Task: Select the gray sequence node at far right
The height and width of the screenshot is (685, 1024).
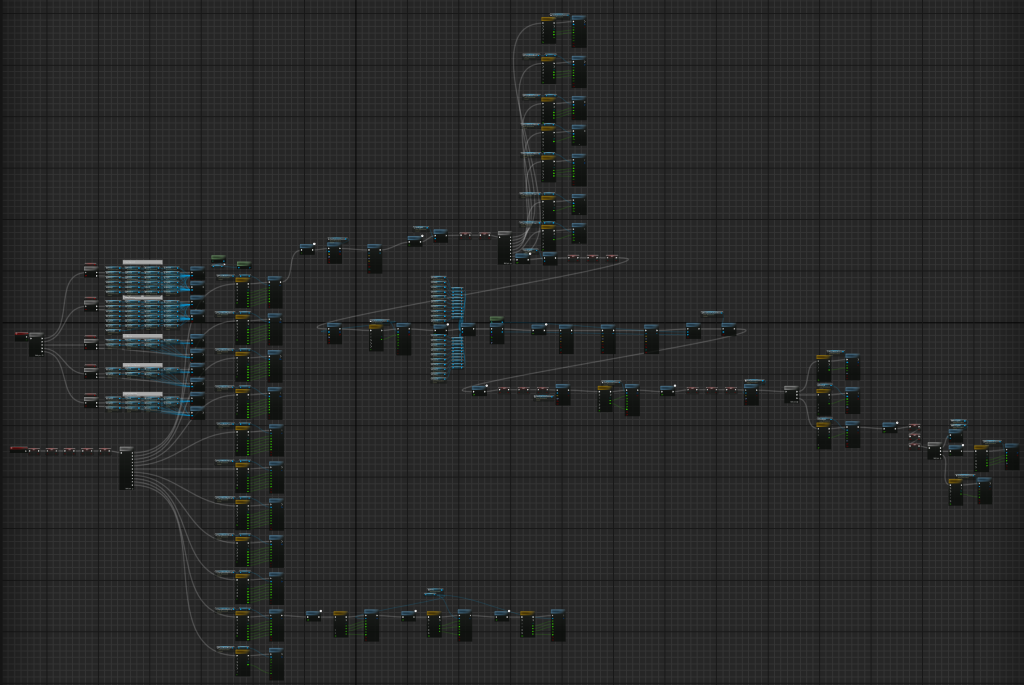Action: pos(934,451)
